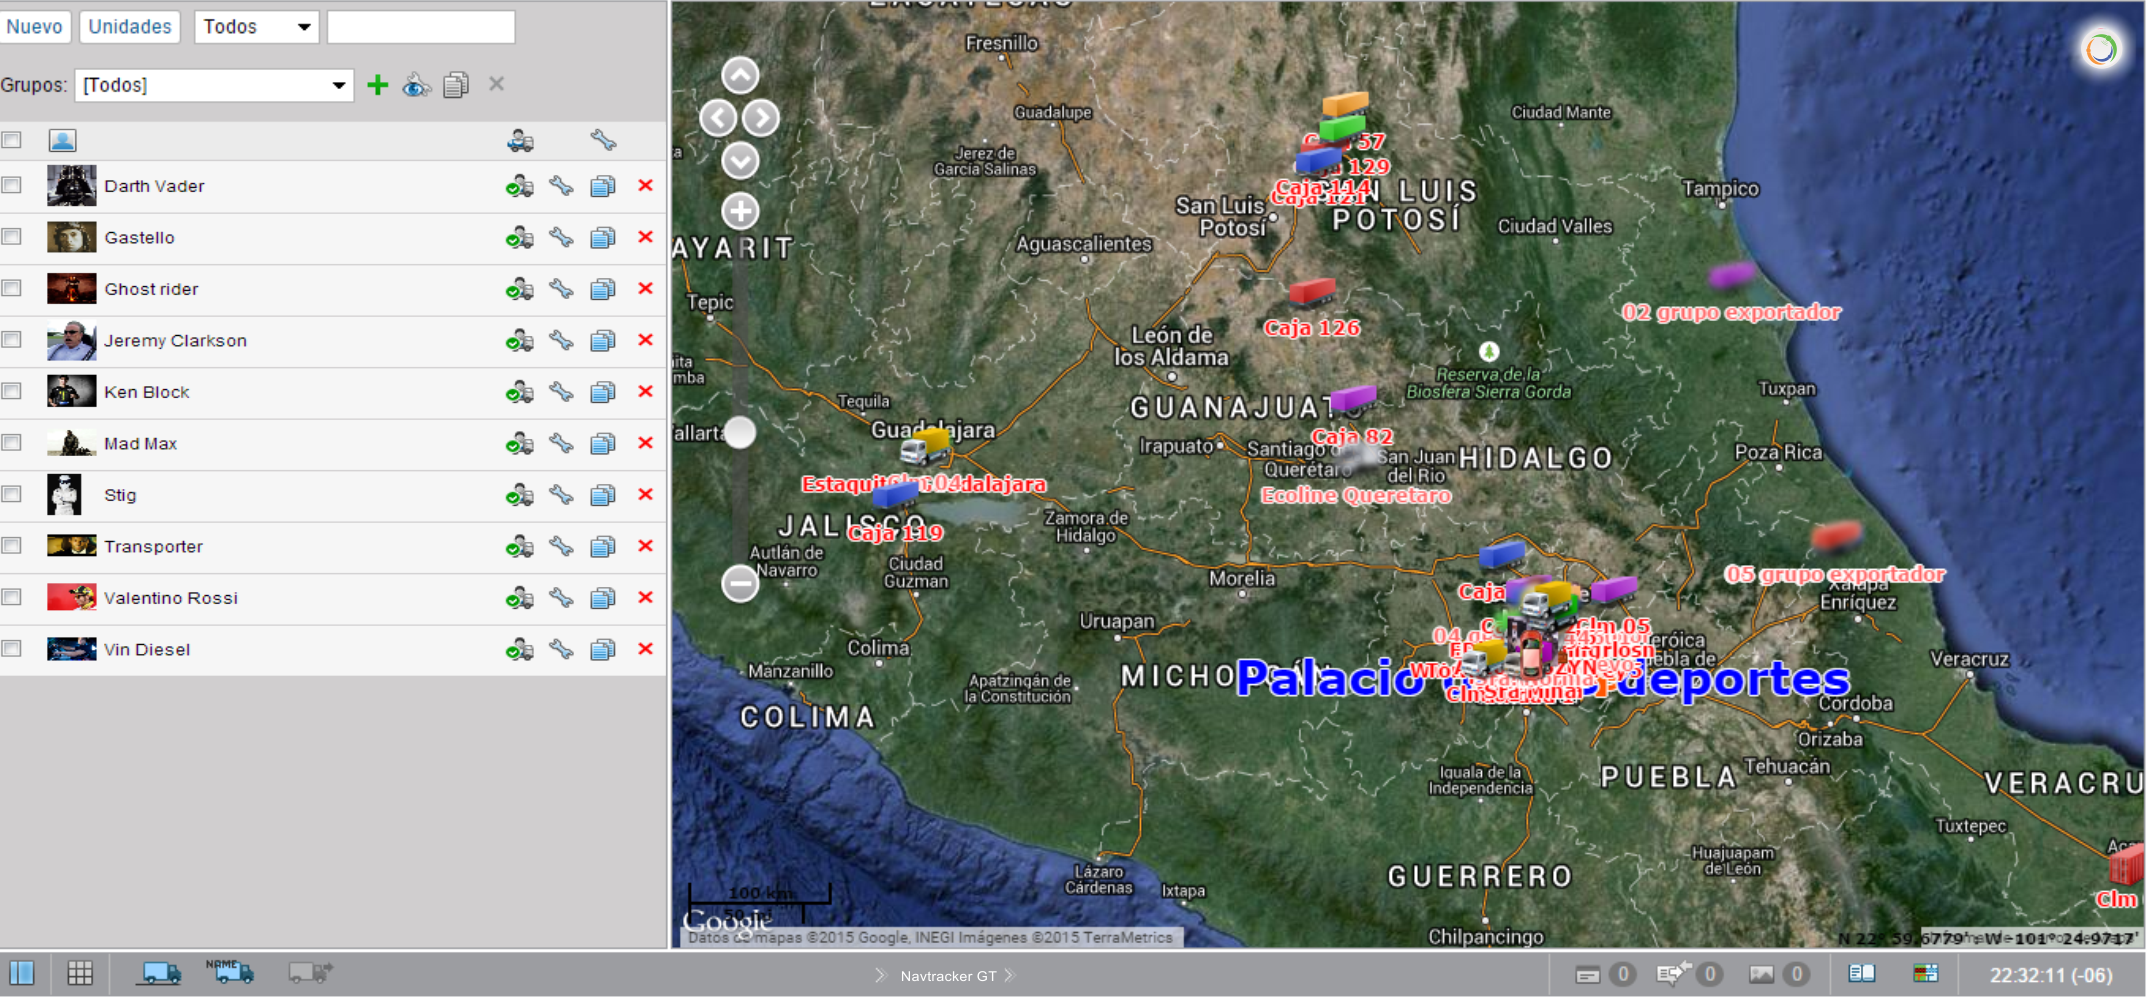
Task: Click the unit binding icon for Stig
Action: (x=519, y=495)
